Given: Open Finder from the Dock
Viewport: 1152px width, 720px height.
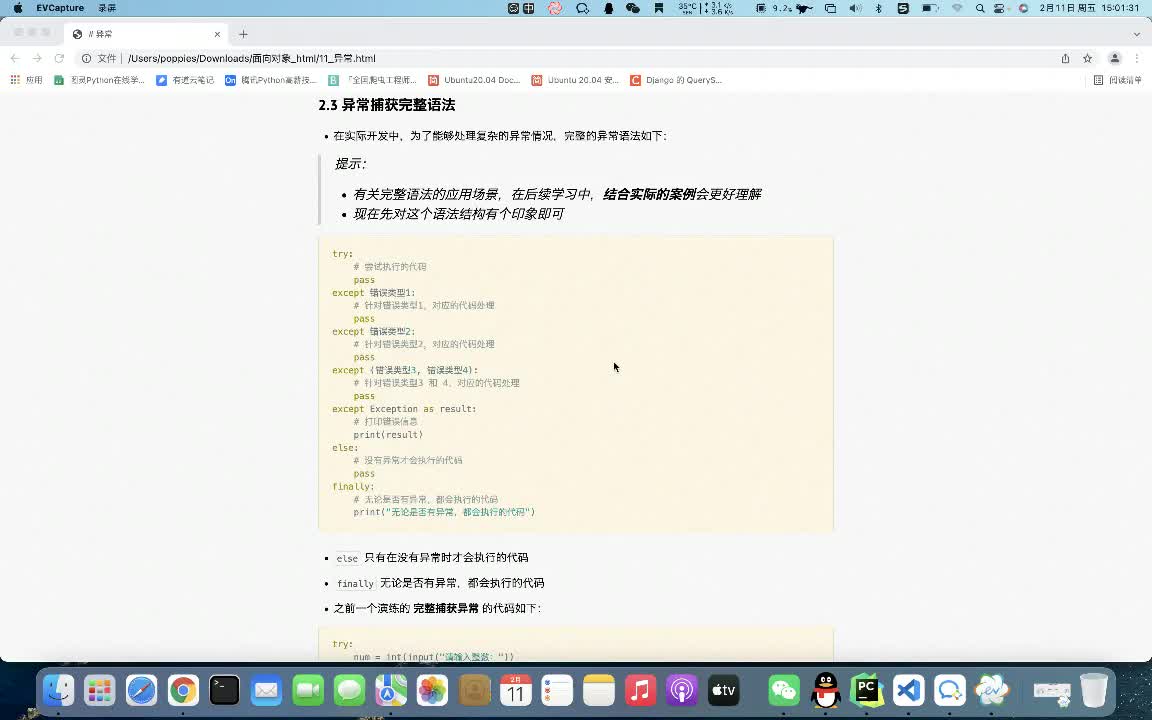Looking at the screenshot, I should pos(58,691).
